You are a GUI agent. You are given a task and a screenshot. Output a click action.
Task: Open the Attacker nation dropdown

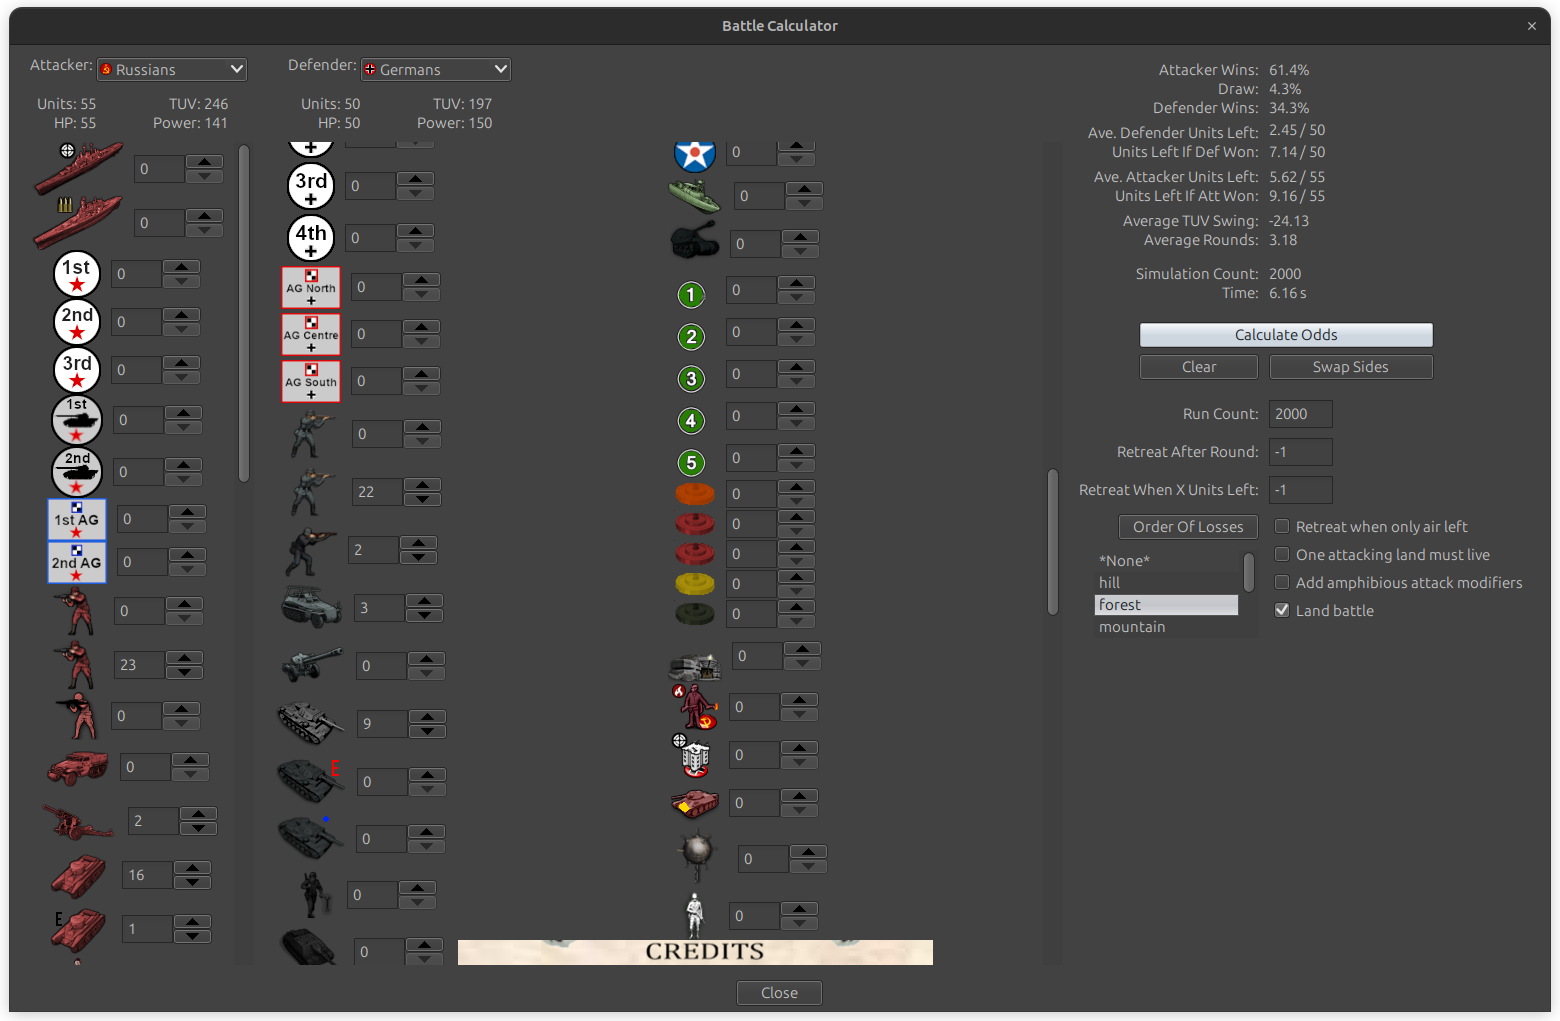tap(171, 69)
